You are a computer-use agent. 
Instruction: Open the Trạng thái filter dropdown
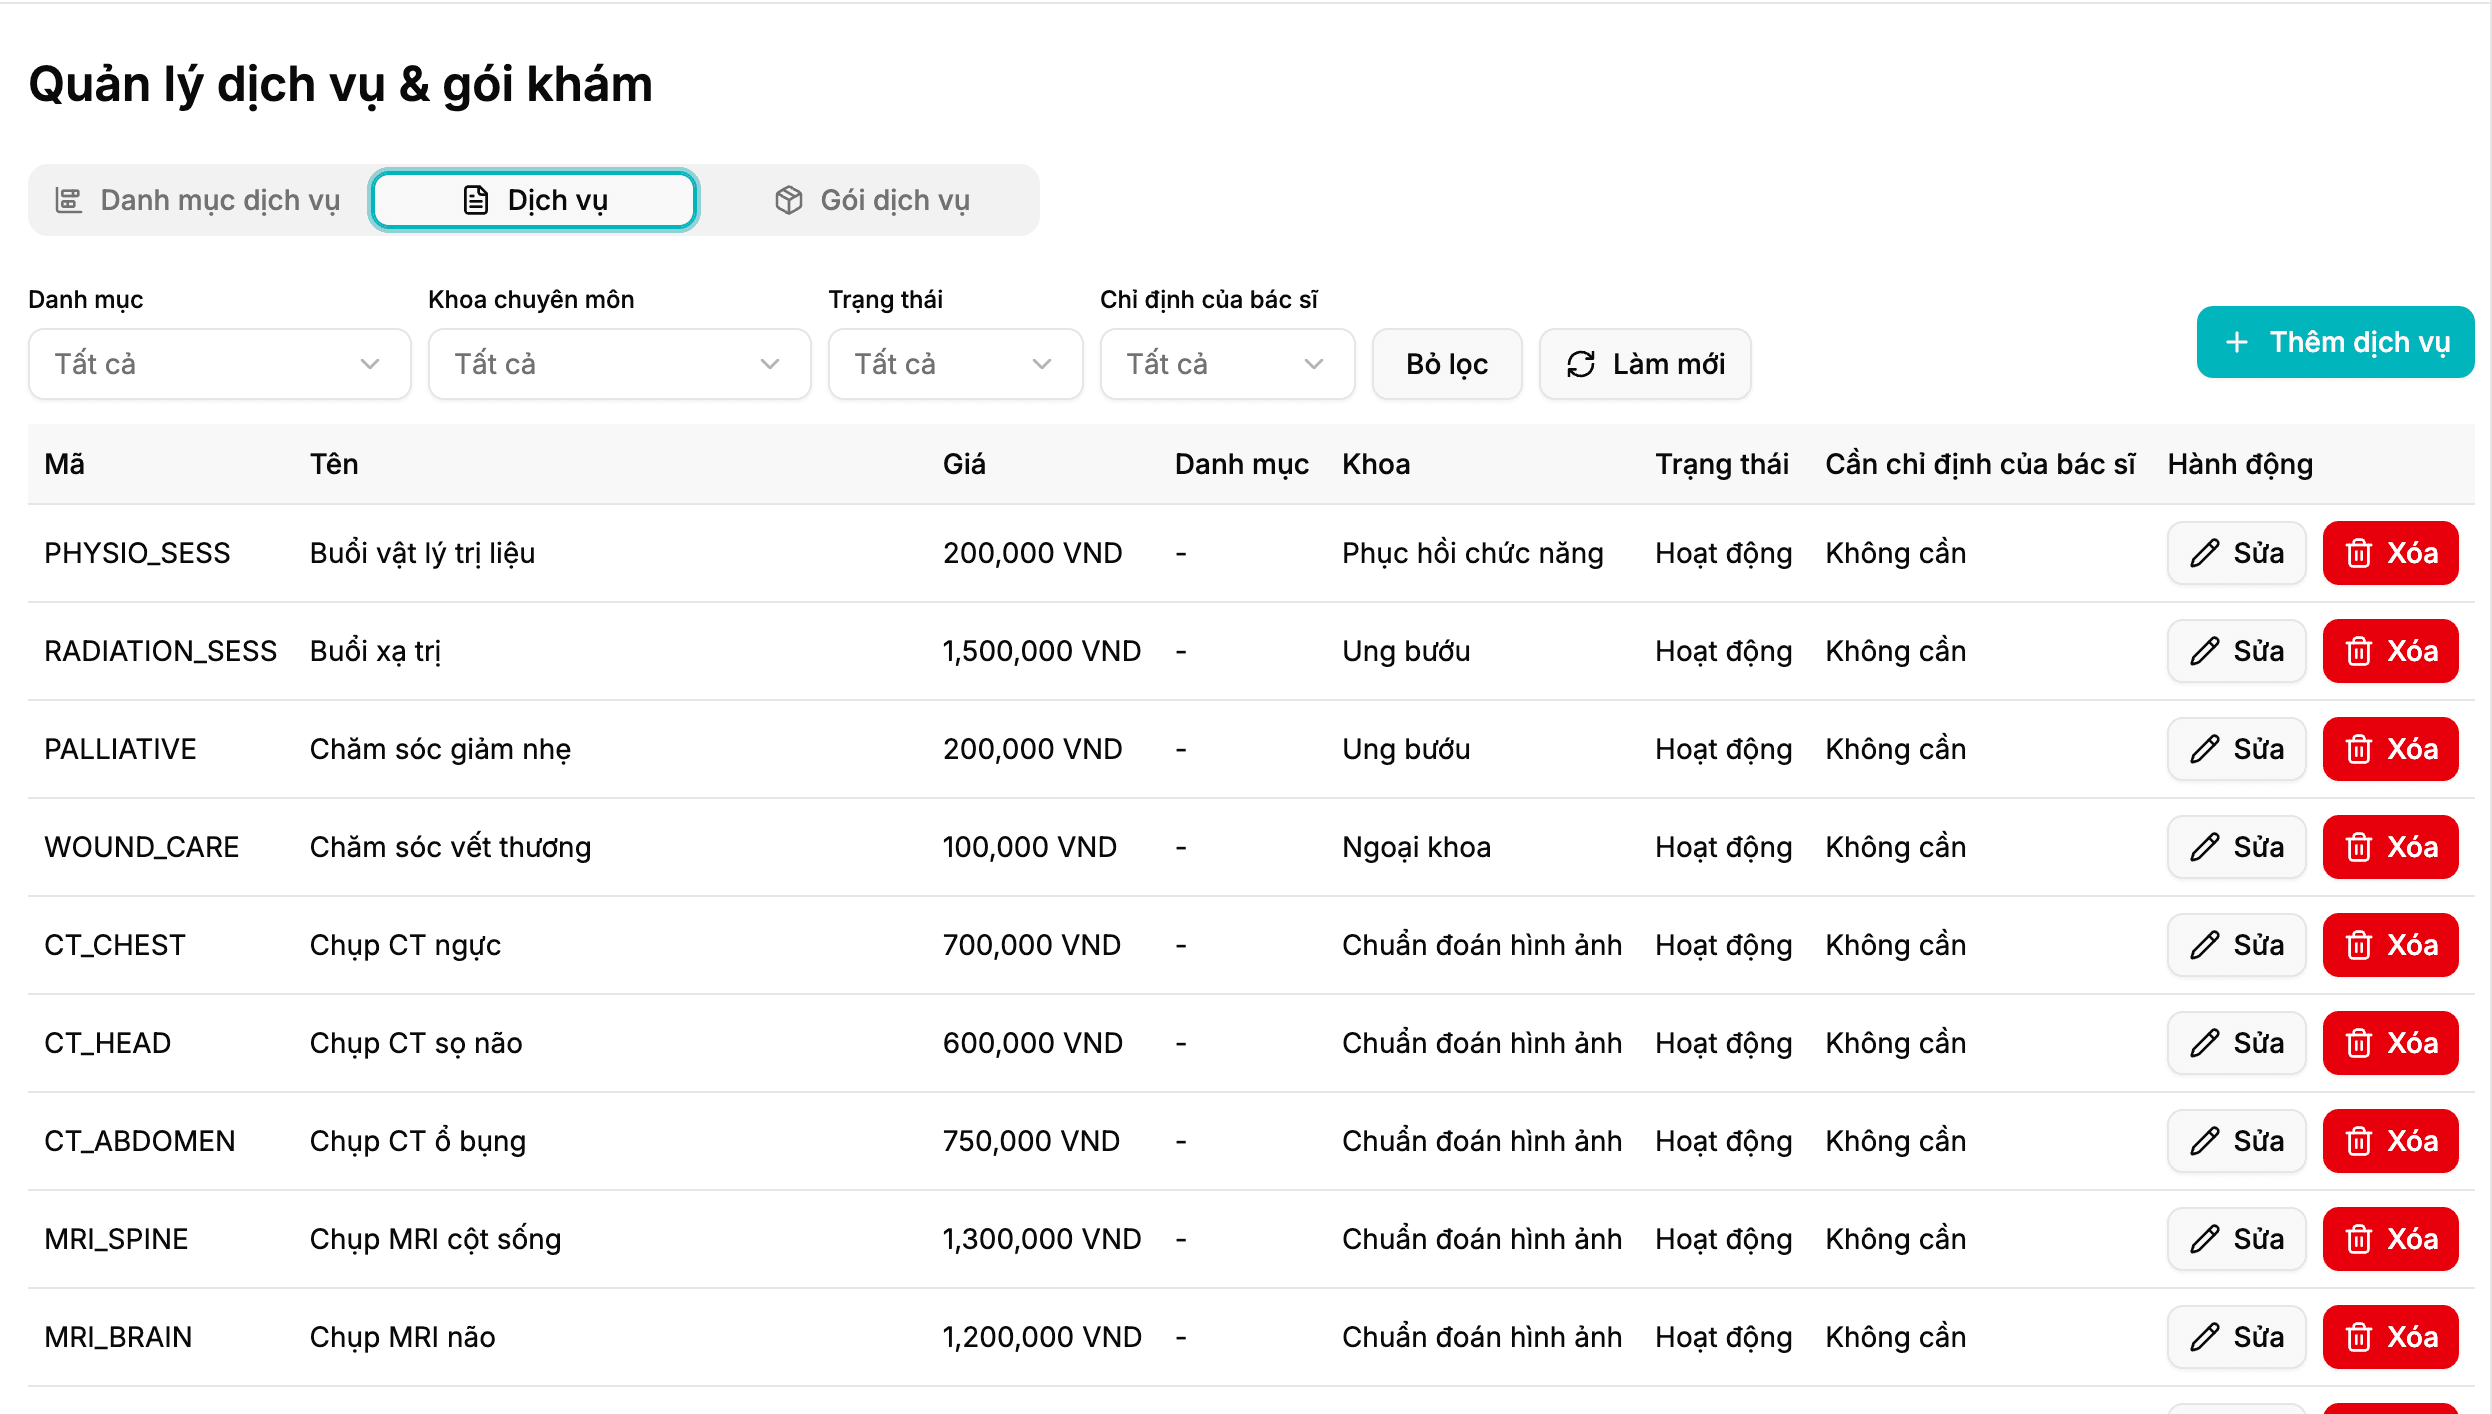[956, 364]
